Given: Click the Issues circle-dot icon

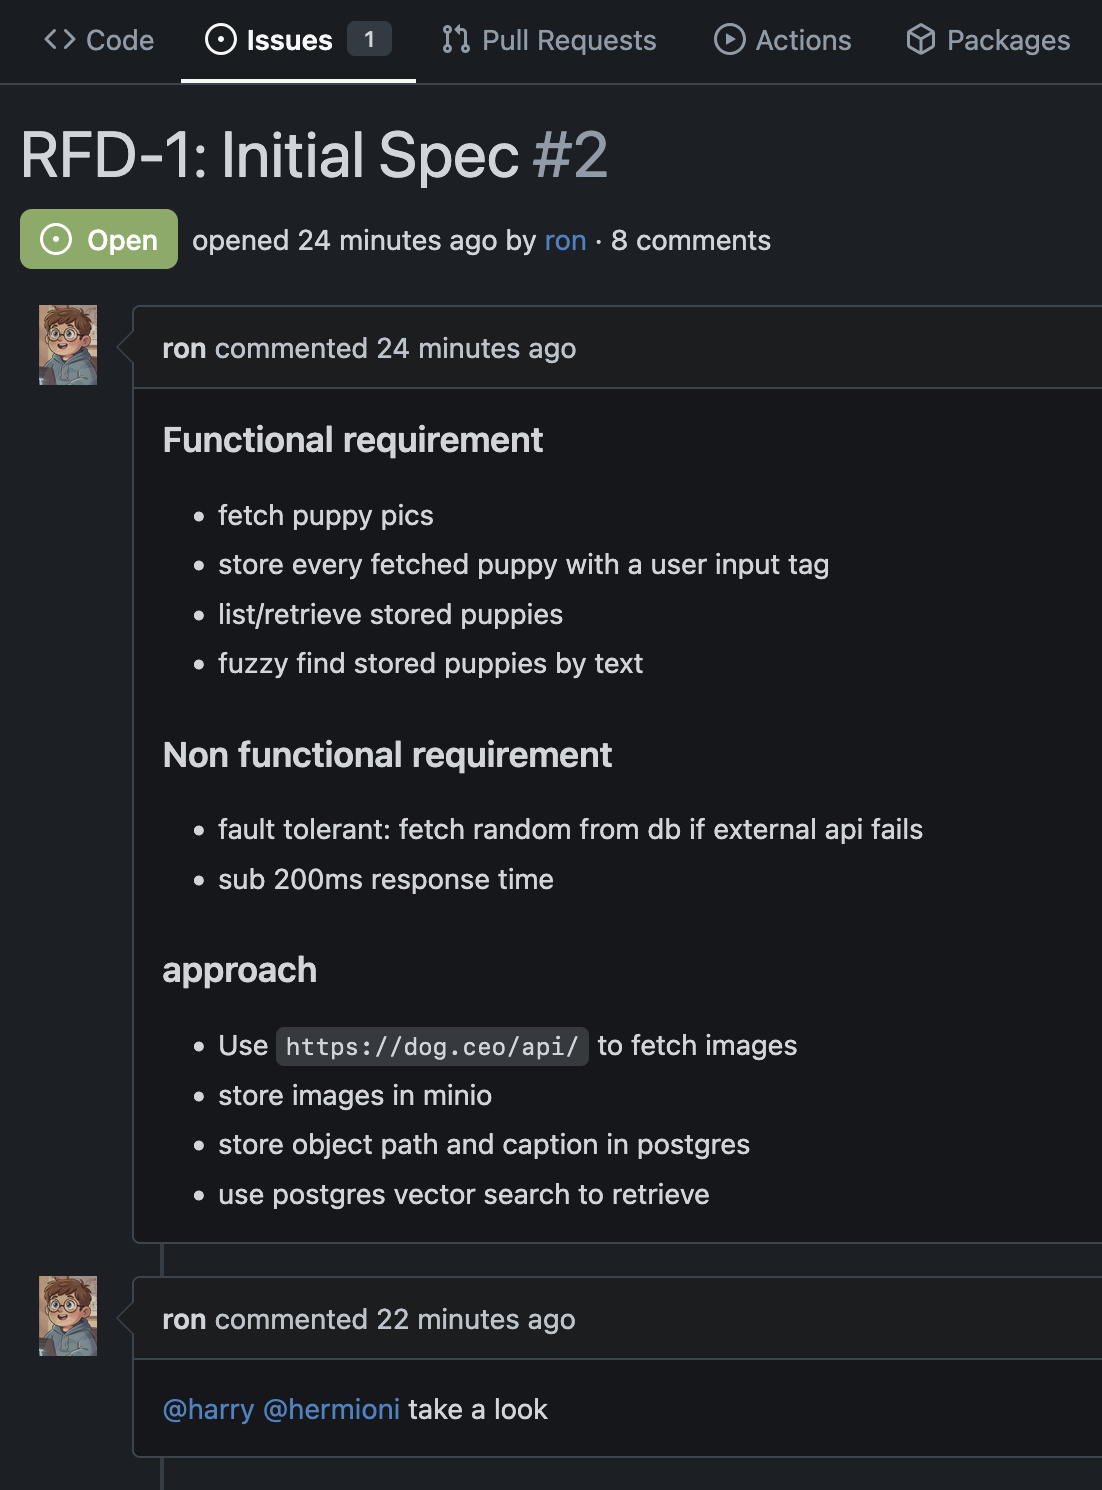Looking at the screenshot, I should [220, 40].
